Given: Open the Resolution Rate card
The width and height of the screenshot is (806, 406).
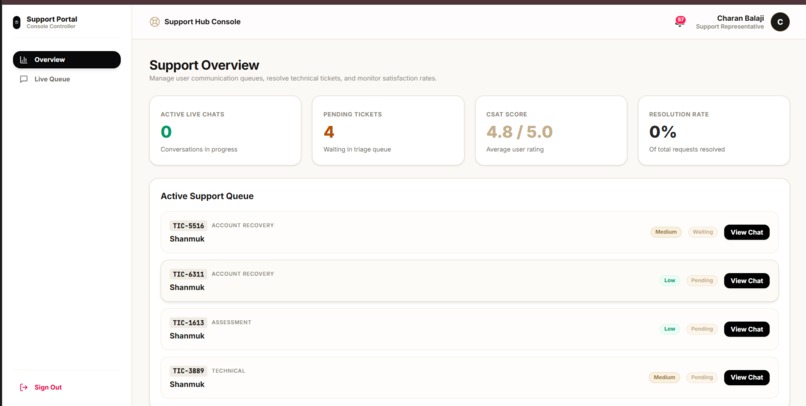Looking at the screenshot, I should [714, 131].
